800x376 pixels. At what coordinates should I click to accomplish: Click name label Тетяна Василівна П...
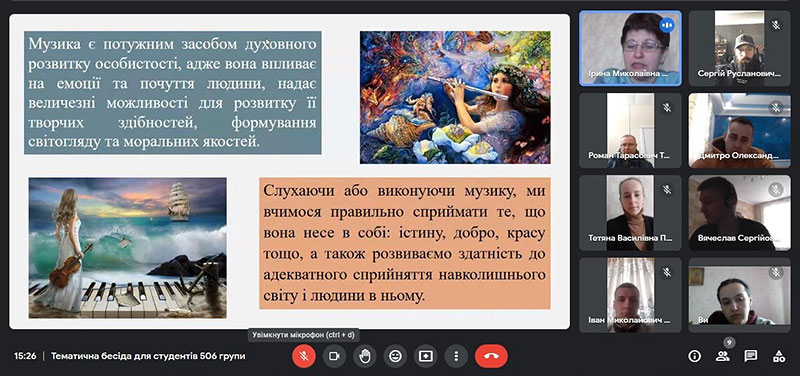(630, 238)
